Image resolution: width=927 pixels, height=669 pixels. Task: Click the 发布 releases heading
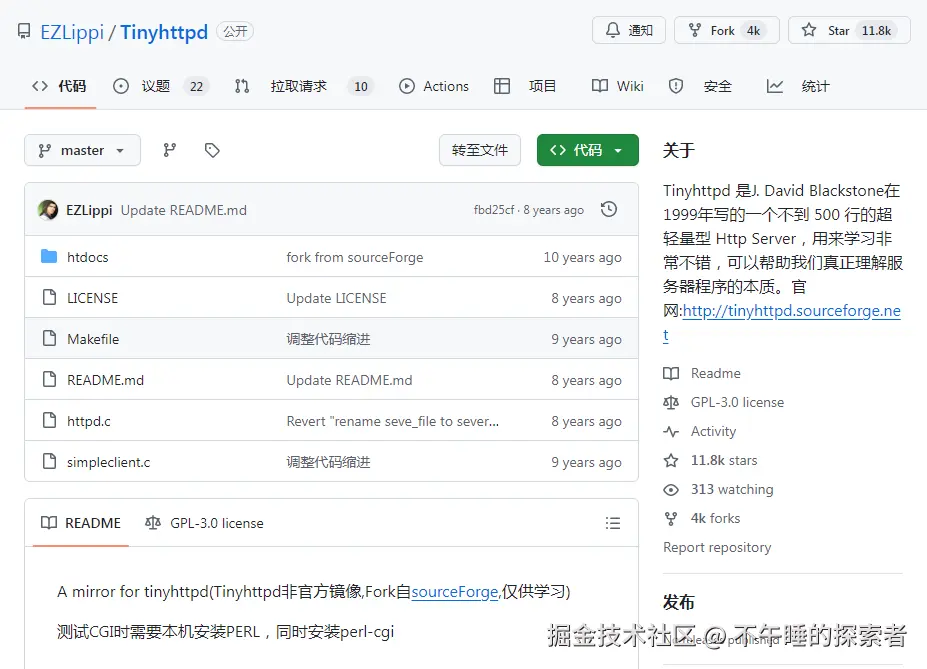click(x=679, y=602)
